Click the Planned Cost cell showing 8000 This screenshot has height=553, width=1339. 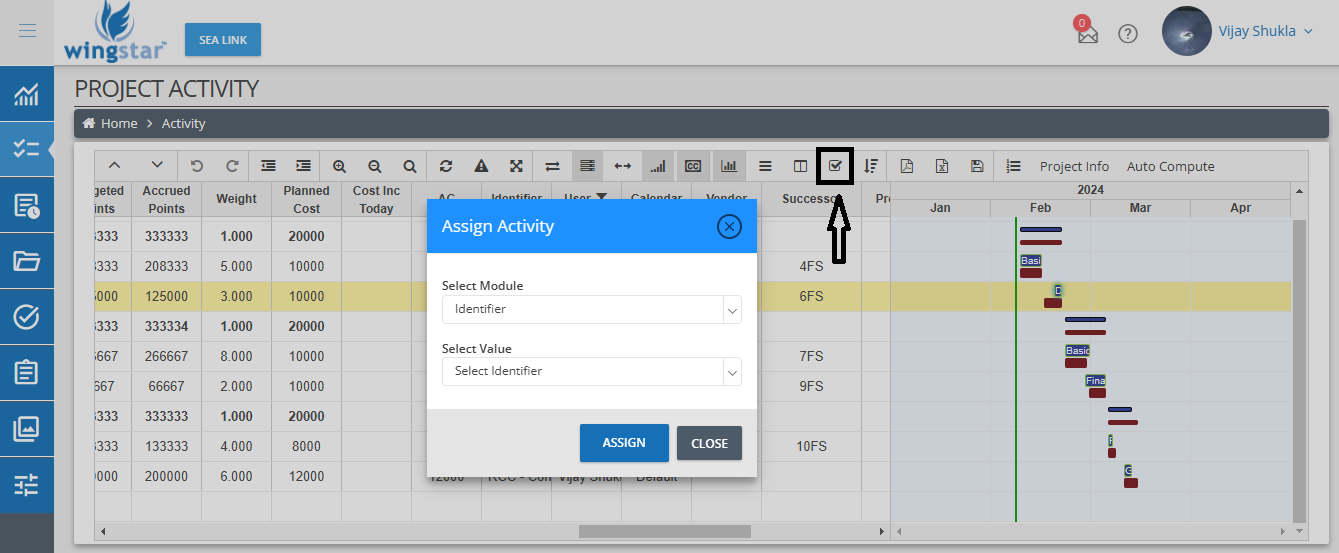(x=306, y=446)
